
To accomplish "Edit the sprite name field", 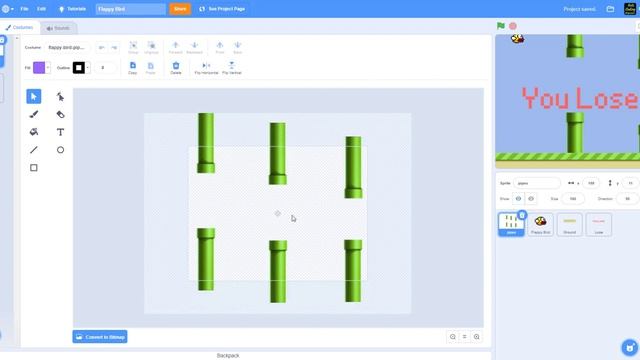I will (x=536, y=183).
